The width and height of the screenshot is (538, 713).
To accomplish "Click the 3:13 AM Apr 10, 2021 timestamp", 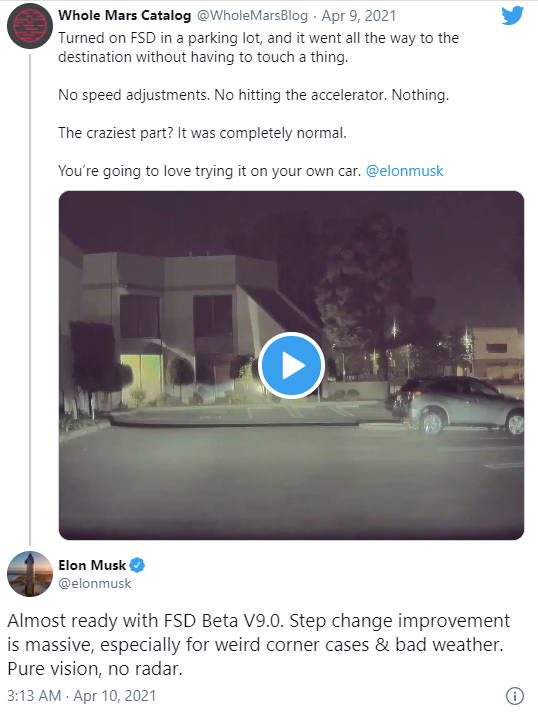I will [81, 696].
